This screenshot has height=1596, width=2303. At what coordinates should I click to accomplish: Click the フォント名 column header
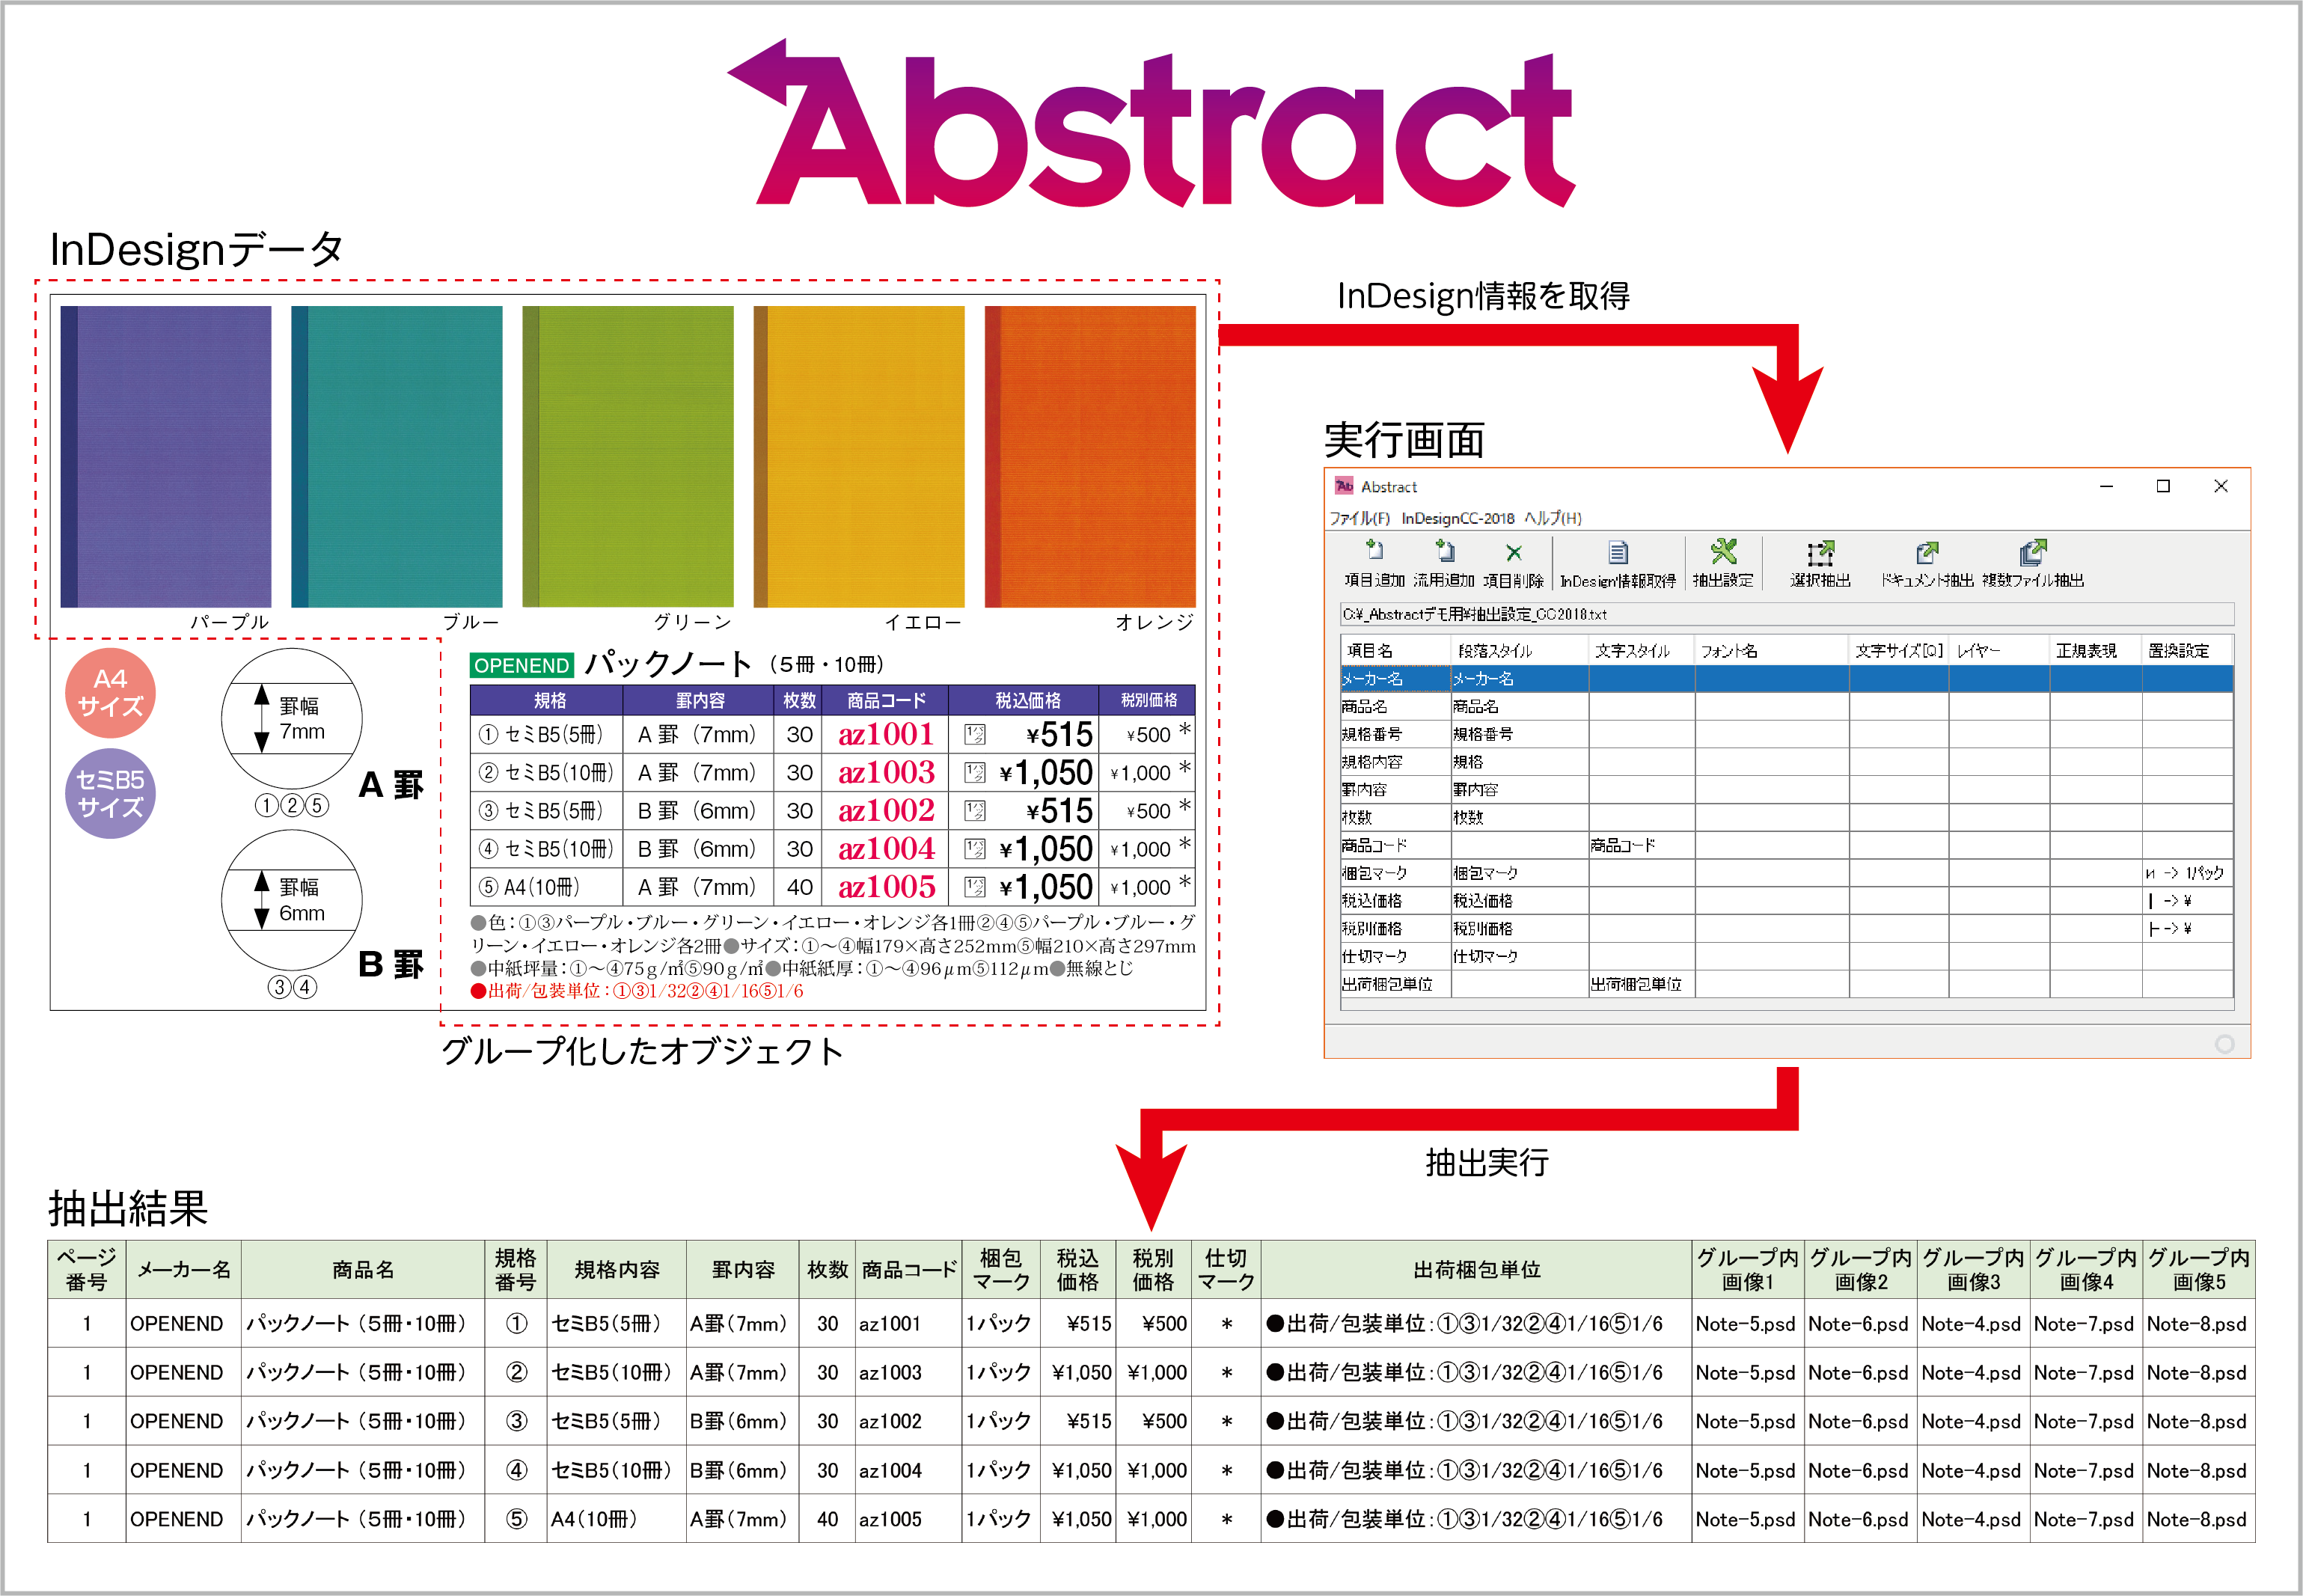pyautogui.click(x=1772, y=650)
